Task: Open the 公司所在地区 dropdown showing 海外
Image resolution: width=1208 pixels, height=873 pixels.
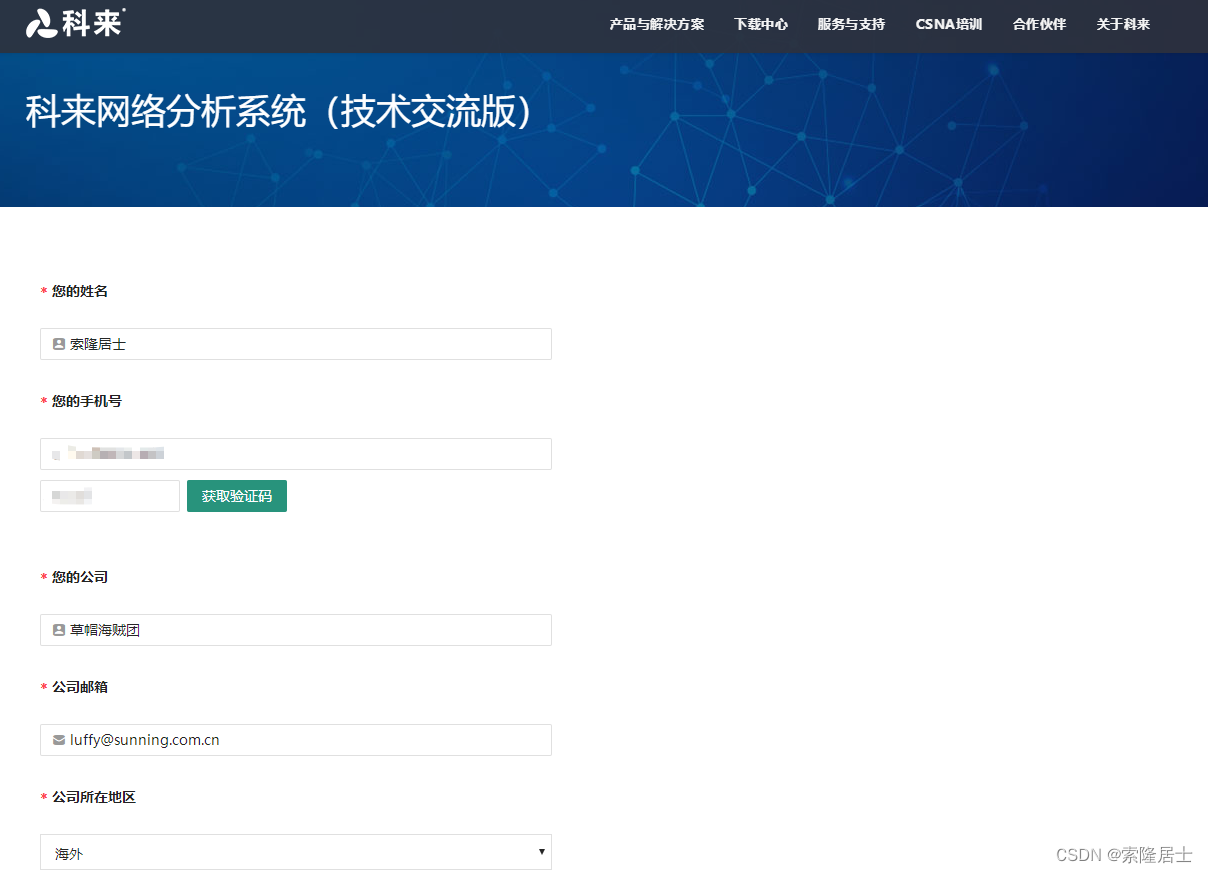Action: (x=296, y=852)
